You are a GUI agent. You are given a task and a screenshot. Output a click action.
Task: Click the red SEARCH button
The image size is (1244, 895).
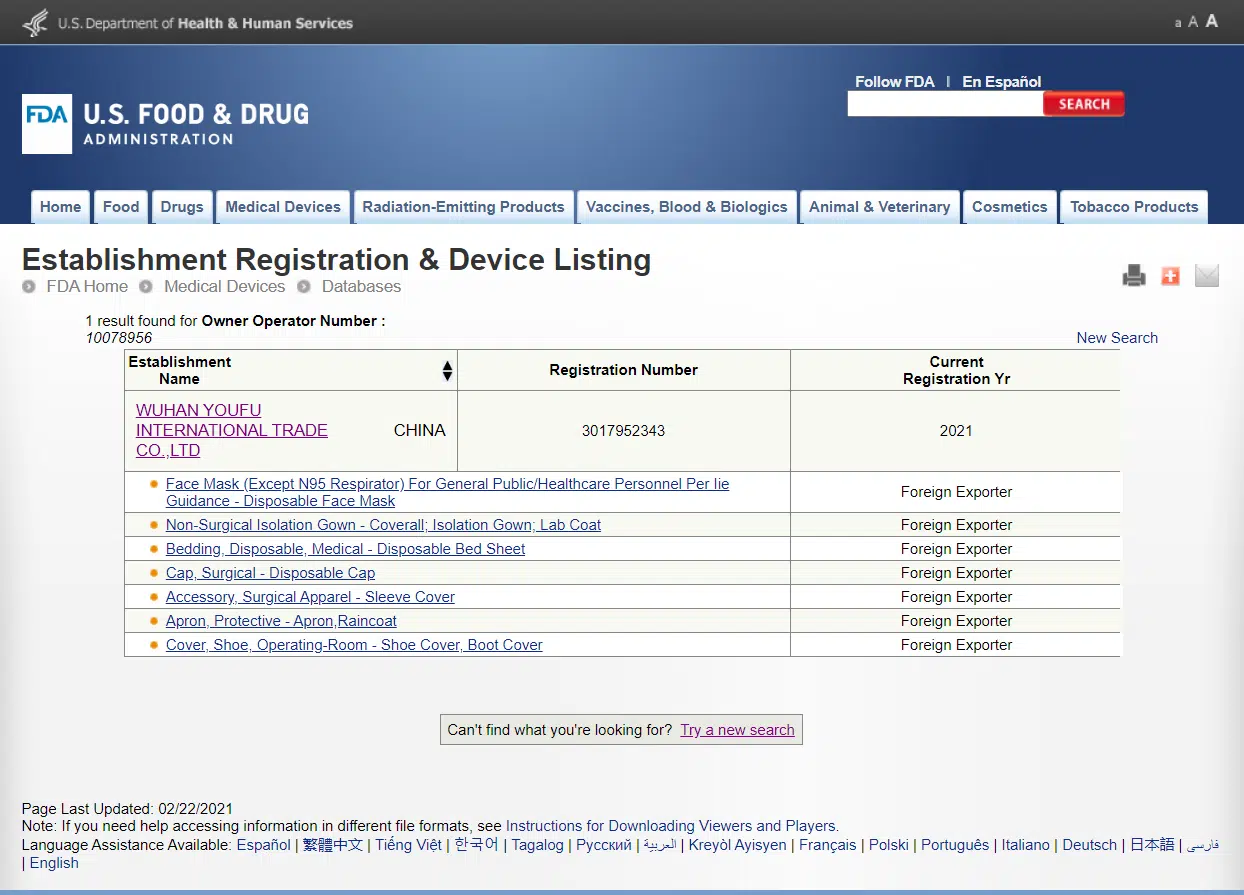(x=1084, y=104)
